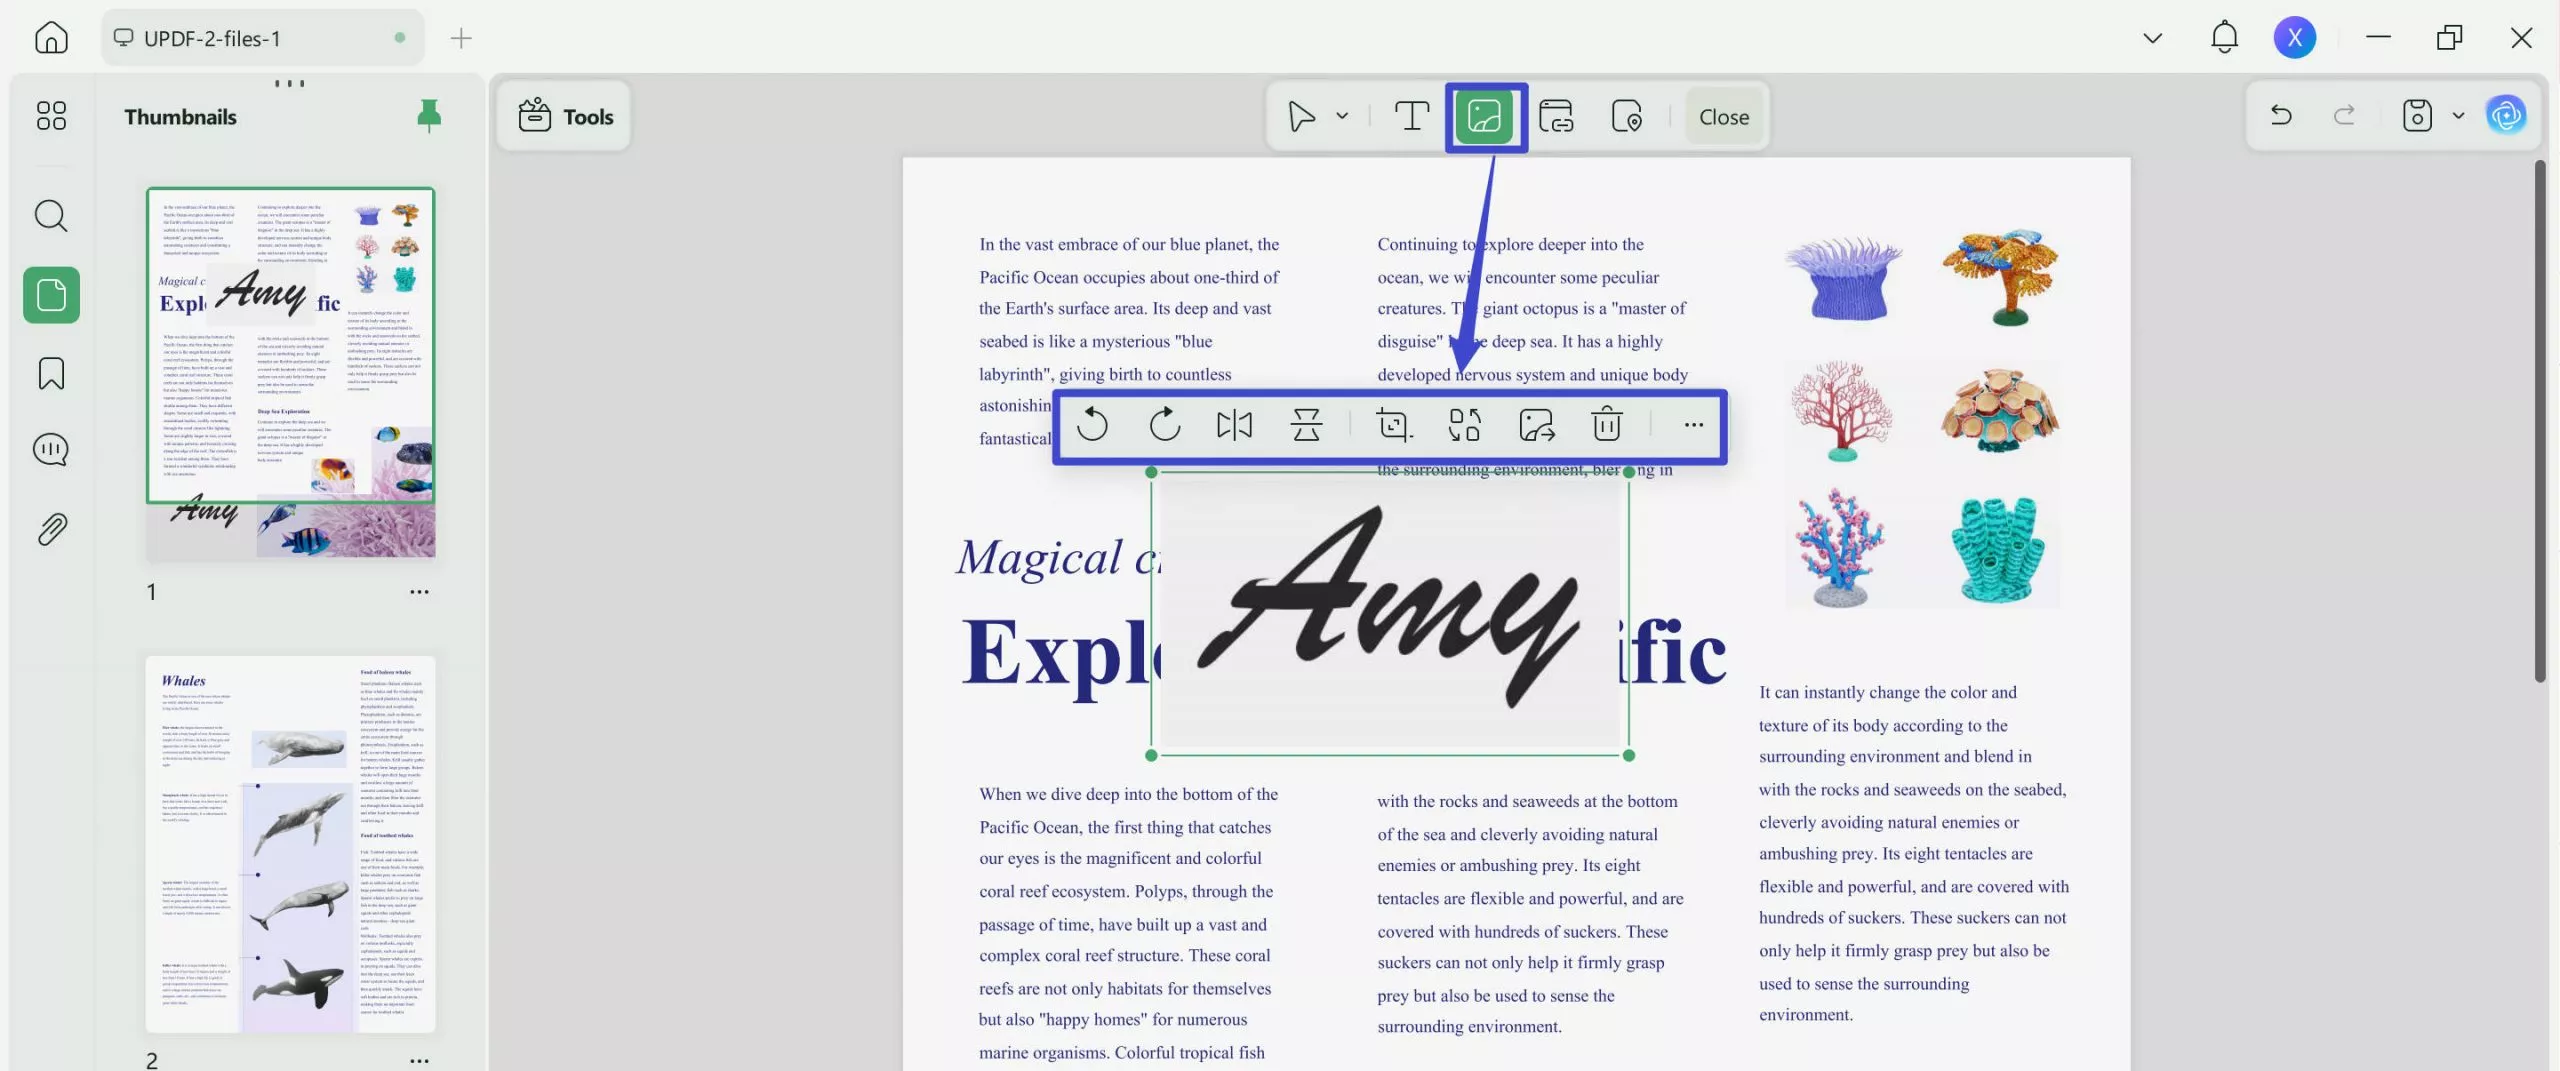
Task: Flip the selected image horizontally
Action: [x=1234, y=425]
